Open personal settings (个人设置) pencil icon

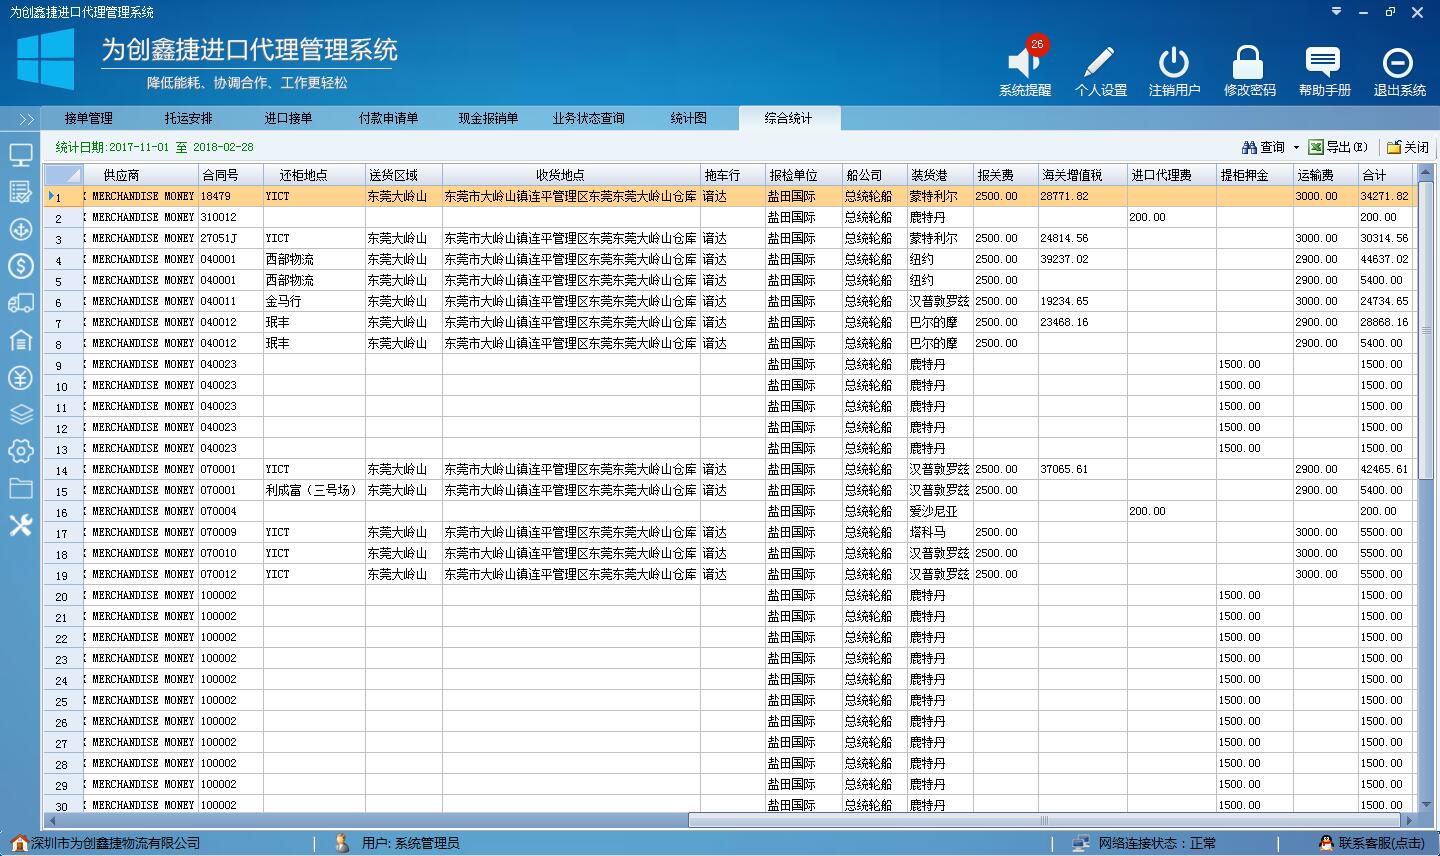[x=1100, y=66]
